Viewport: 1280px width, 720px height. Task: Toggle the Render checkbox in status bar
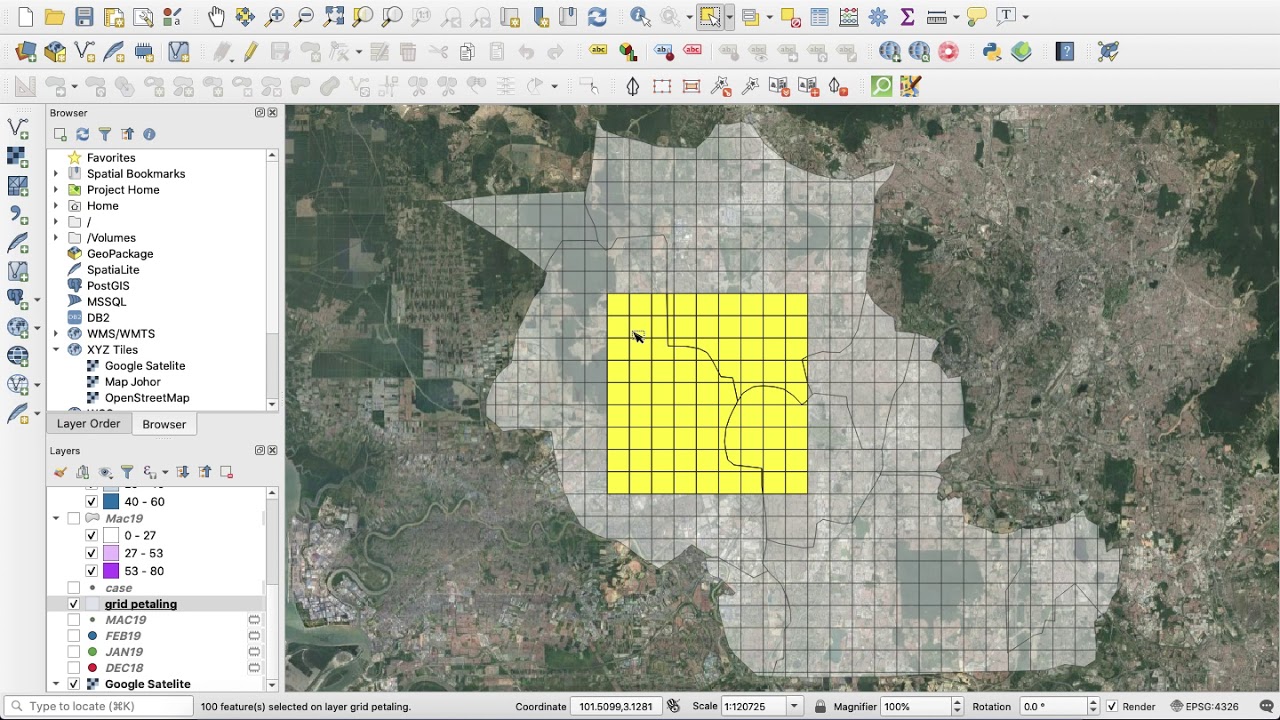[x=1111, y=706]
